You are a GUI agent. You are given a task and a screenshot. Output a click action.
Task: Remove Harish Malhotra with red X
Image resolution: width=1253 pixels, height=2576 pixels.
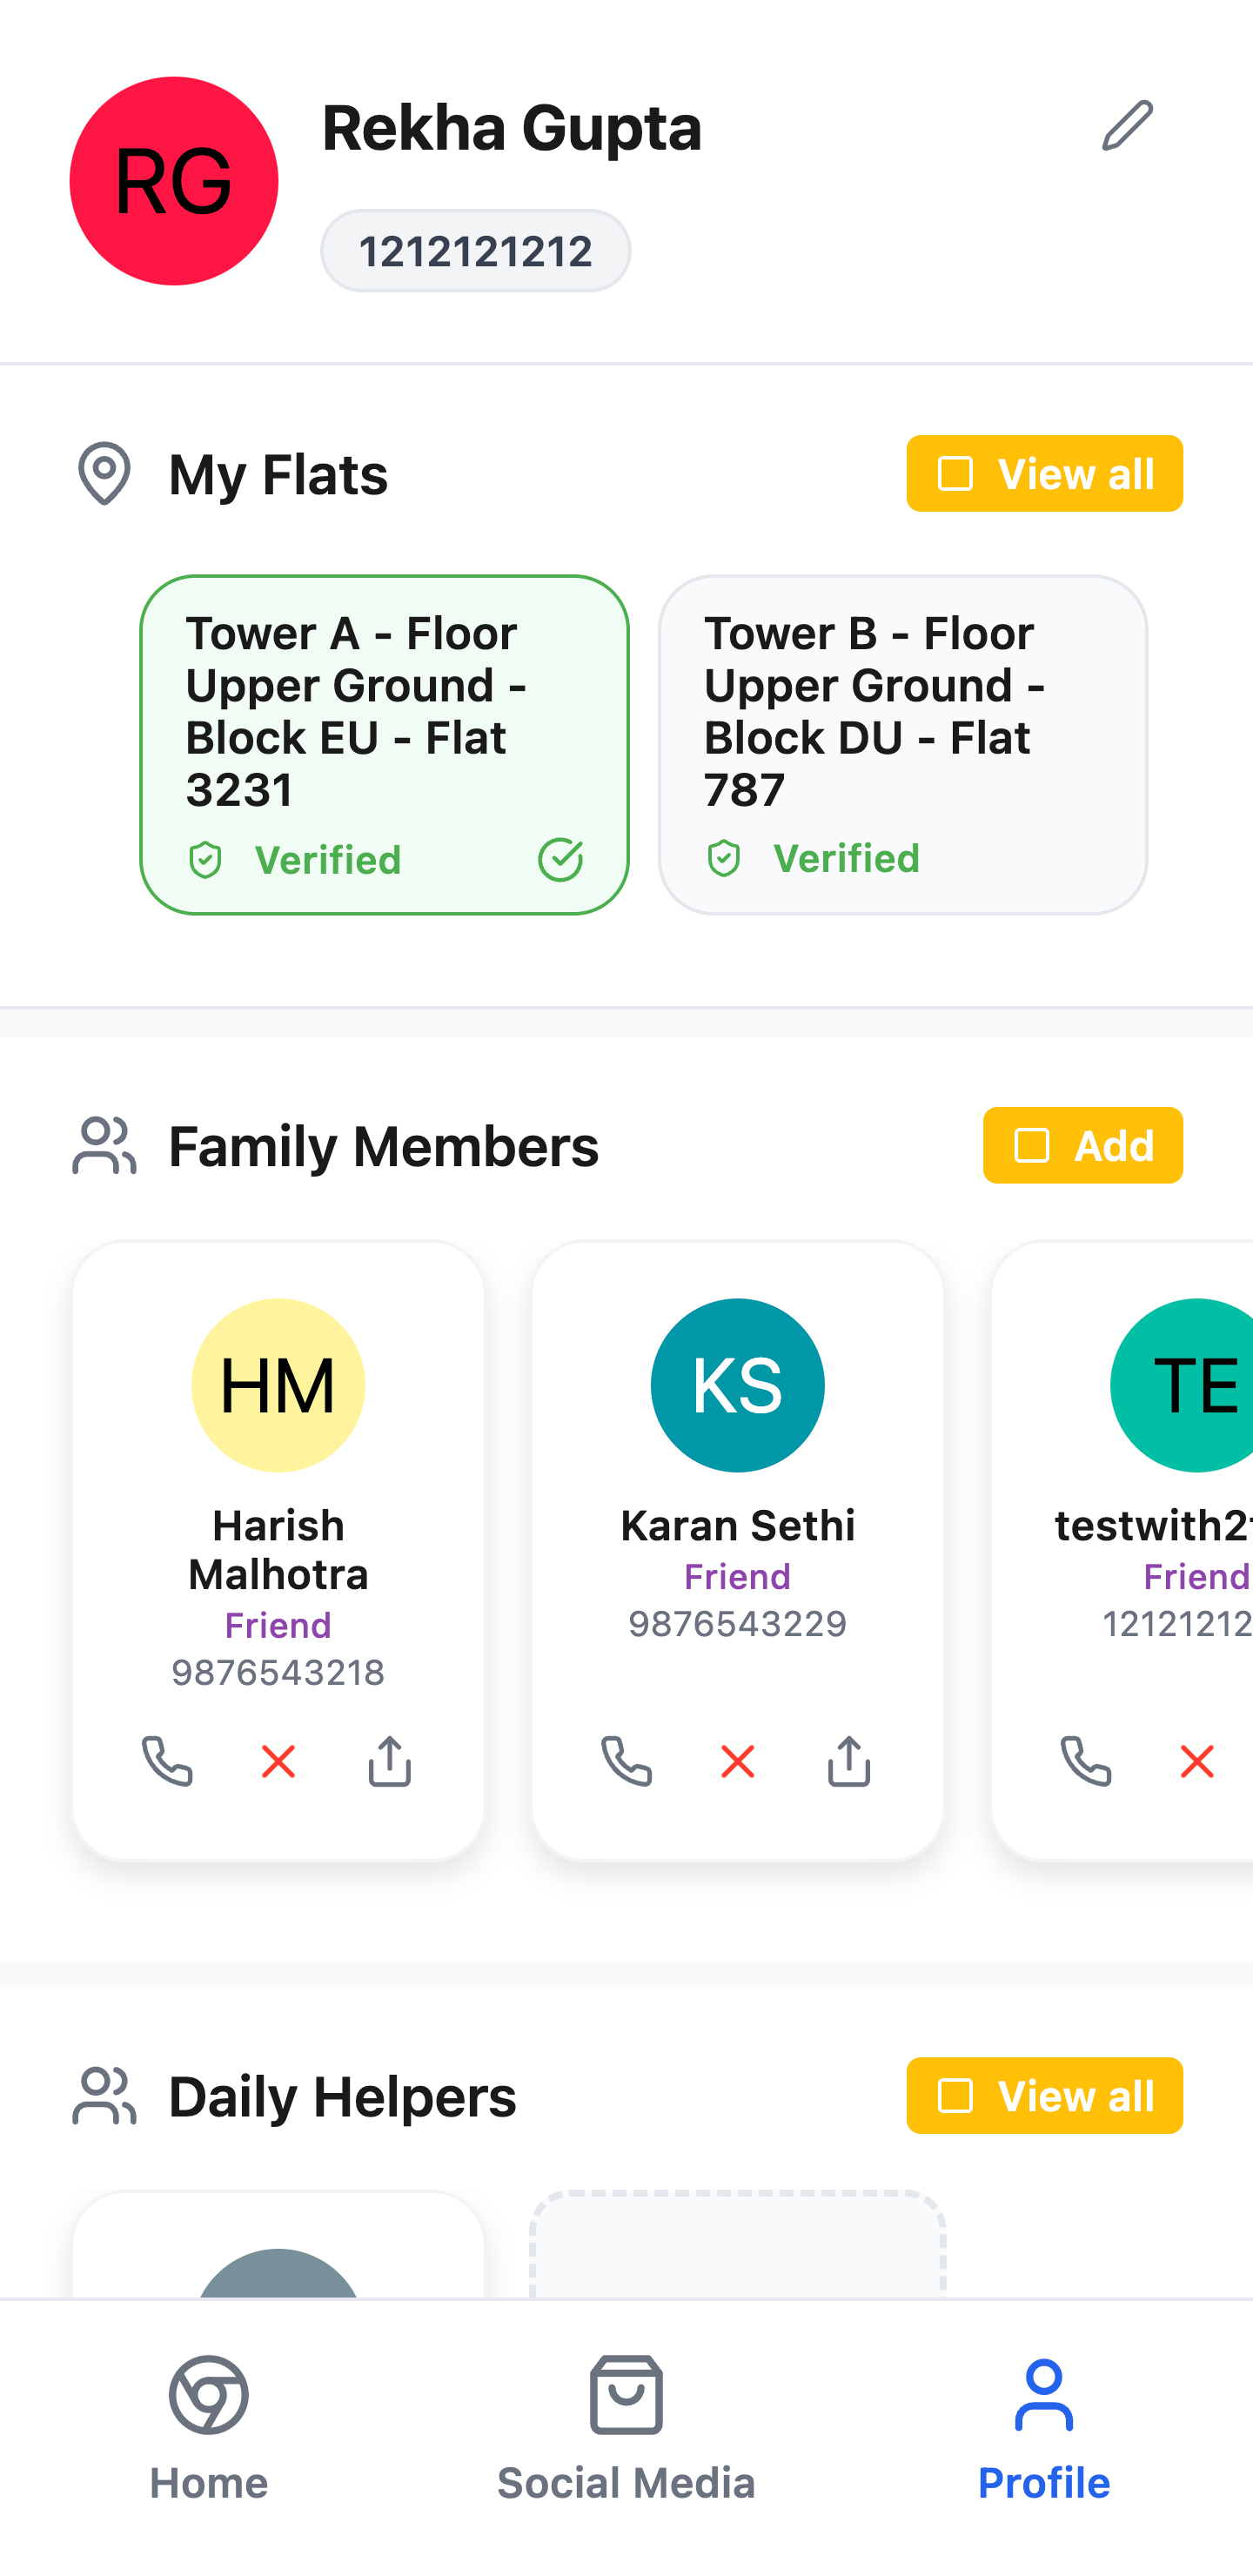(x=278, y=1761)
